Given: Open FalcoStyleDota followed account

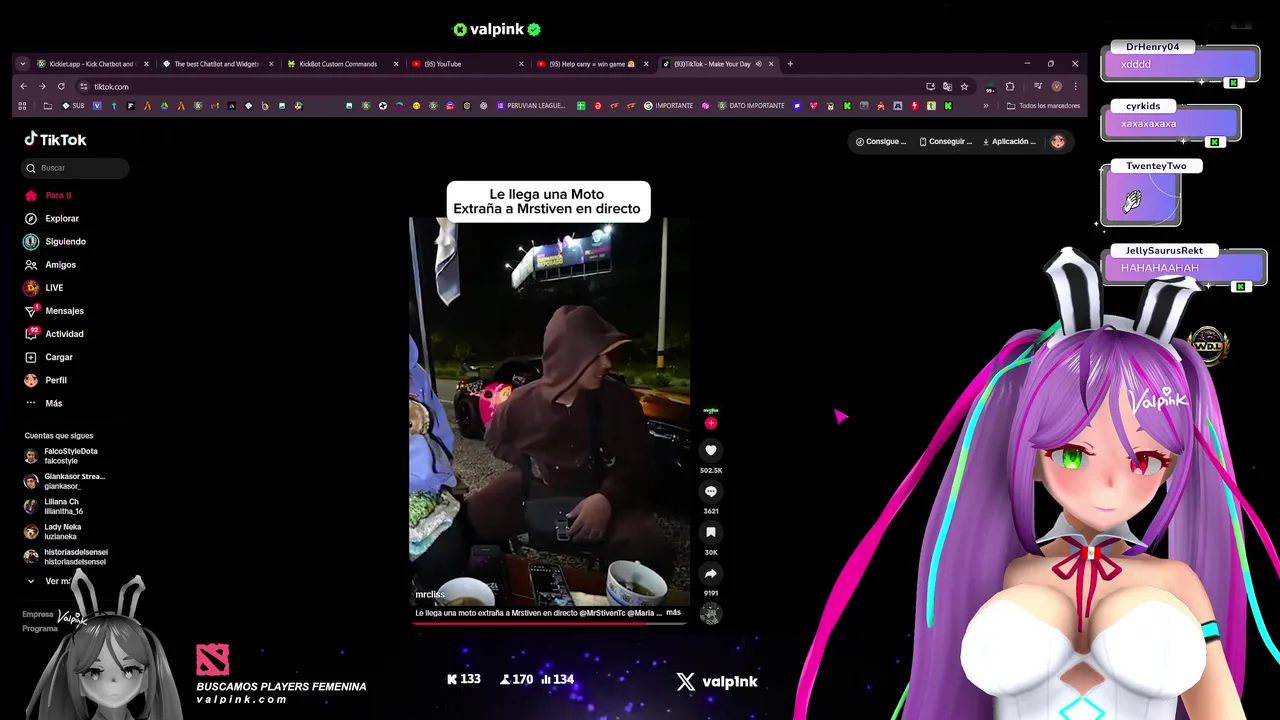Looking at the screenshot, I should click(x=61, y=456).
